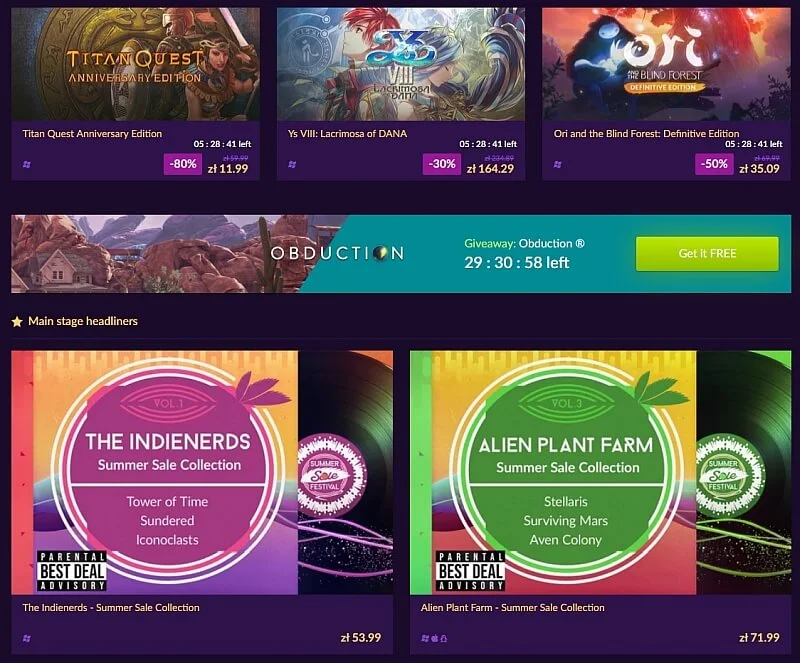Click Windows icon on Ys VIII card
800x663 pixels.
pos(292,164)
